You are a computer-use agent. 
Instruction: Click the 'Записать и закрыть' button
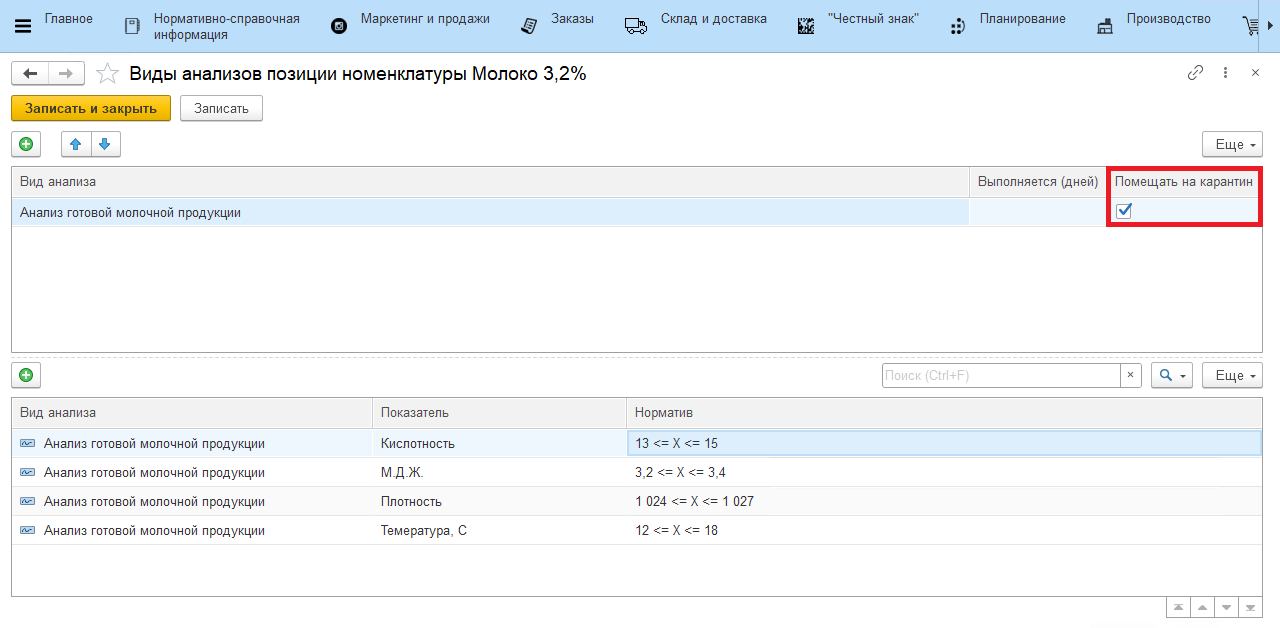(91, 108)
